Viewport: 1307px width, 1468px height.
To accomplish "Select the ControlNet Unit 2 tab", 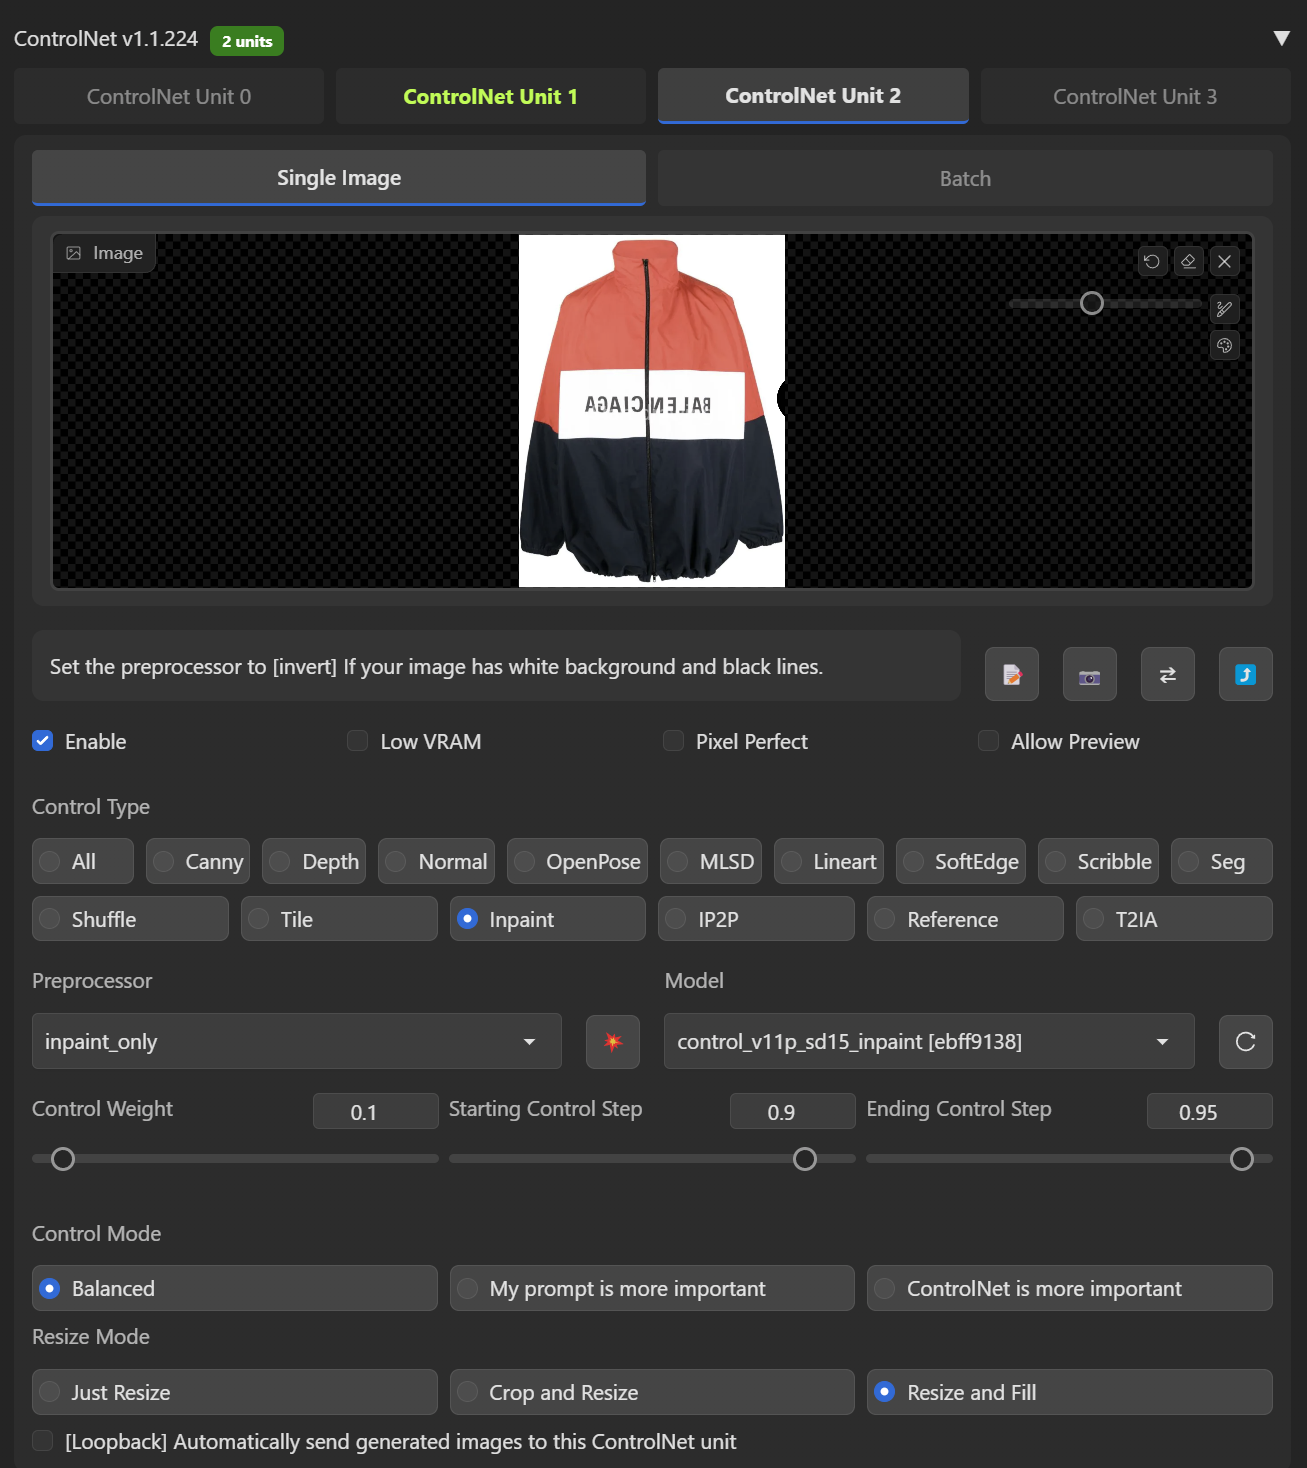I will 813,96.
